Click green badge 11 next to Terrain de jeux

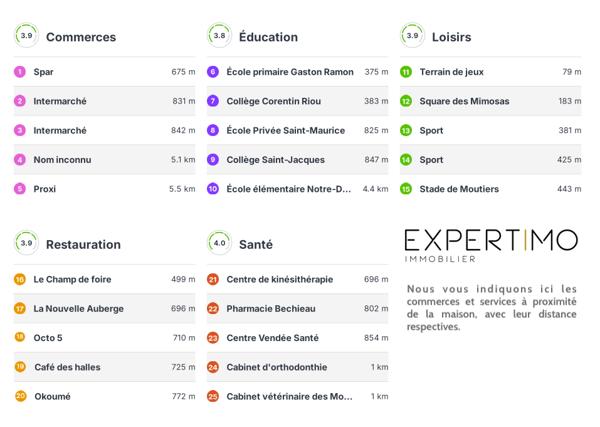[406, 72]
